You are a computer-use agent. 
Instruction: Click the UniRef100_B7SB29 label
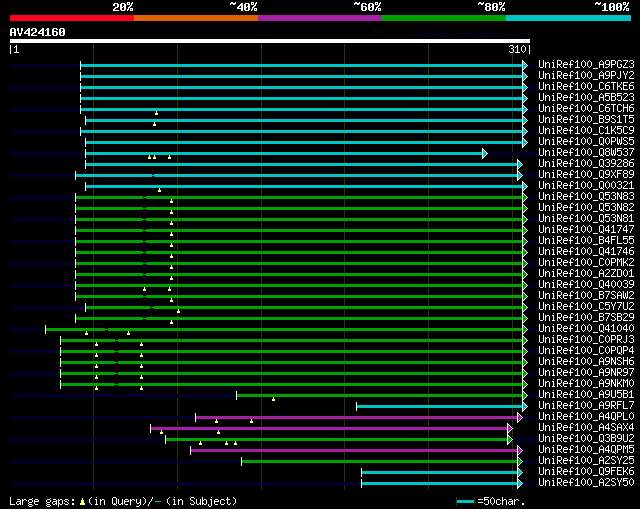[x=586, y=318]
